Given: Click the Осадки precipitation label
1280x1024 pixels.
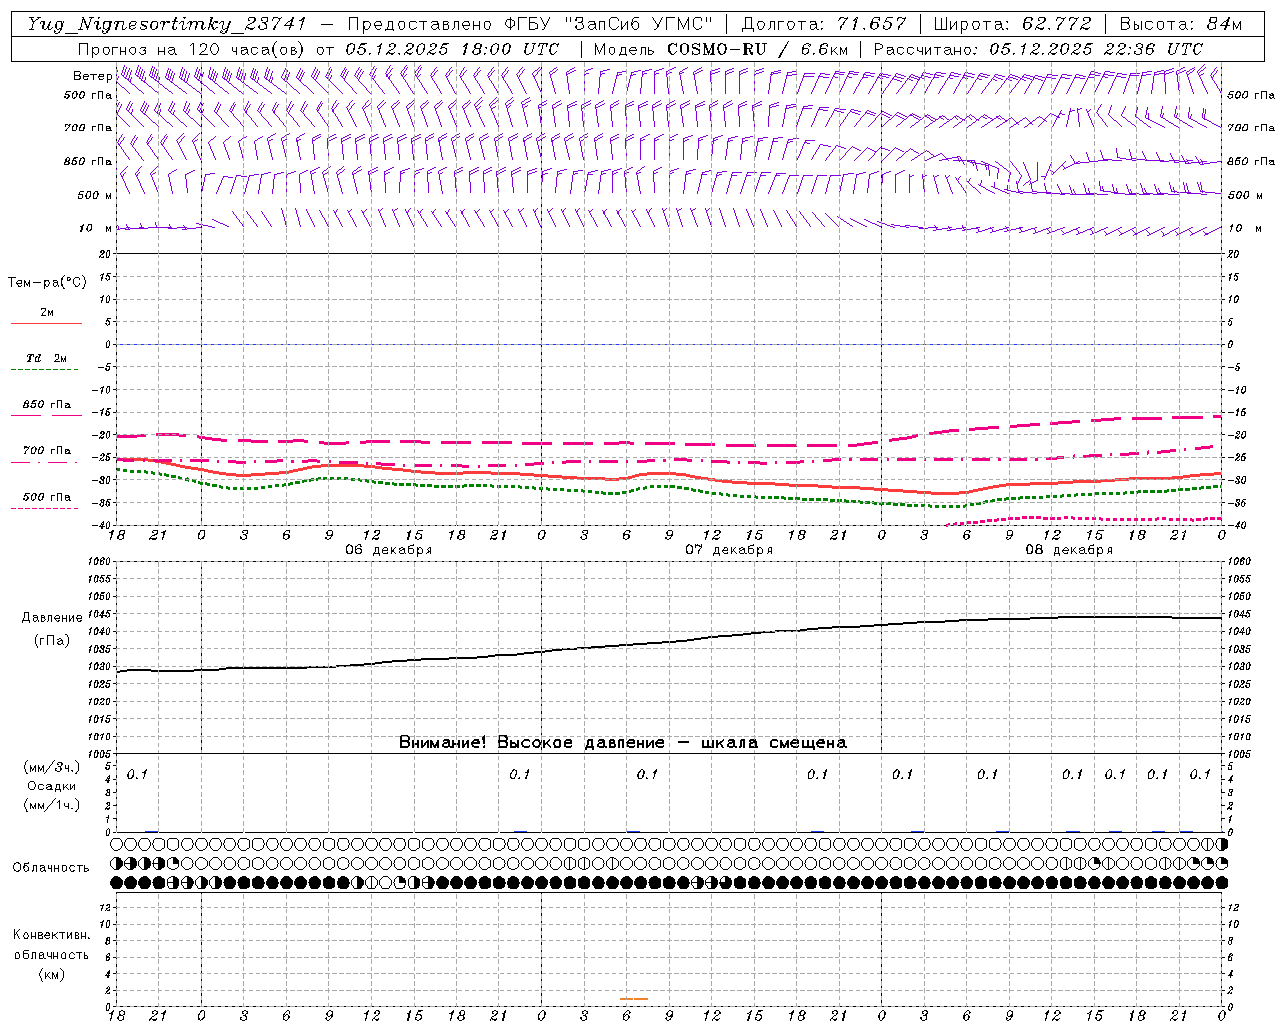Looking at the screenshot, I should (52, 786).
